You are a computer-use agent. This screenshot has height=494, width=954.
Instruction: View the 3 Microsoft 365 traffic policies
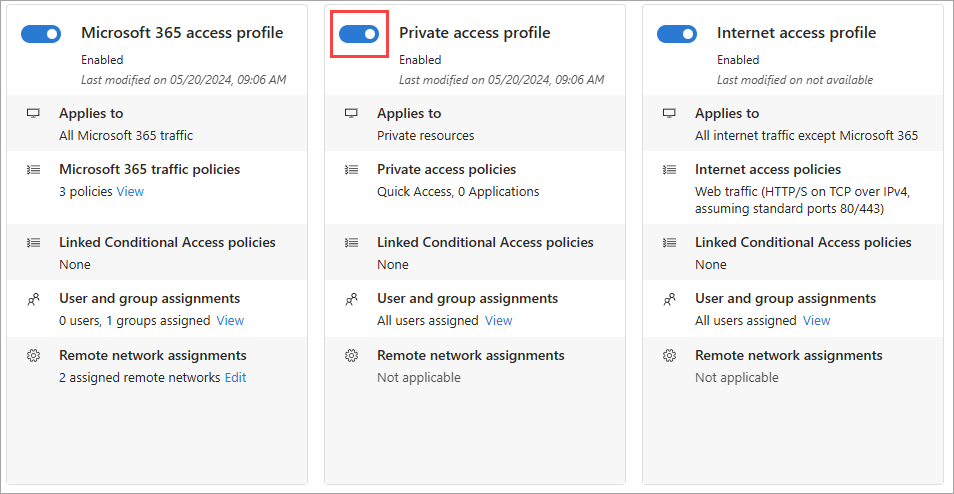[130, 191]
